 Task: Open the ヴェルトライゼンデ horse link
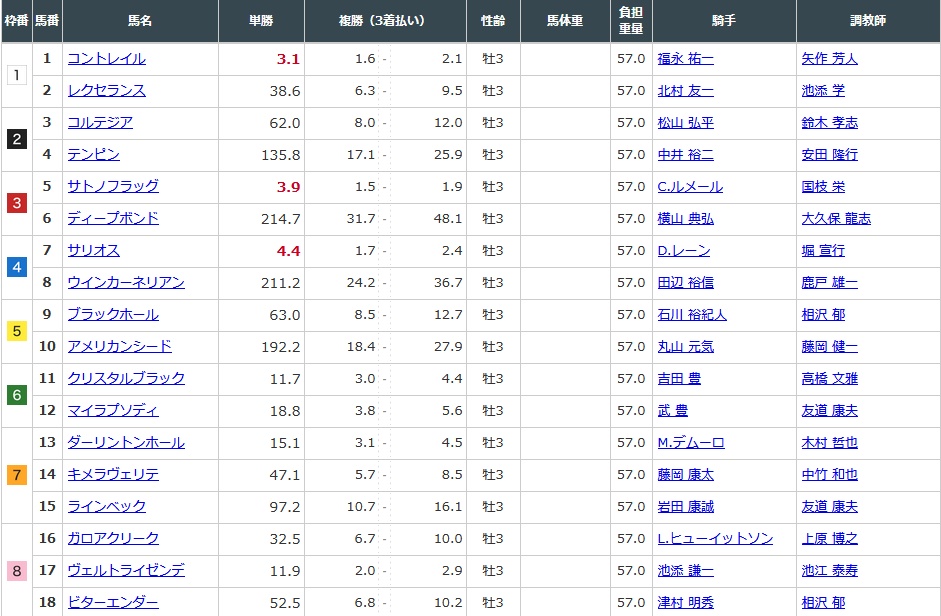pos(125,571)
